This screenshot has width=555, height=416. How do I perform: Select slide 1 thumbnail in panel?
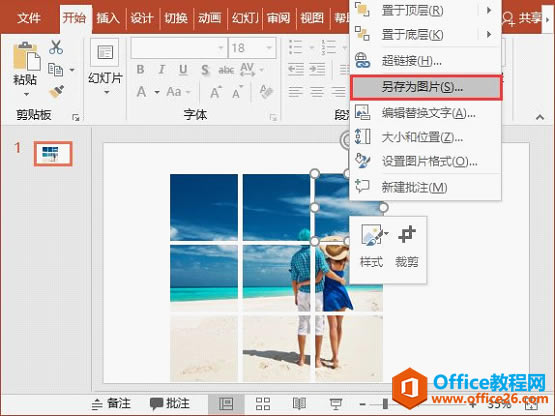point(53,154)
